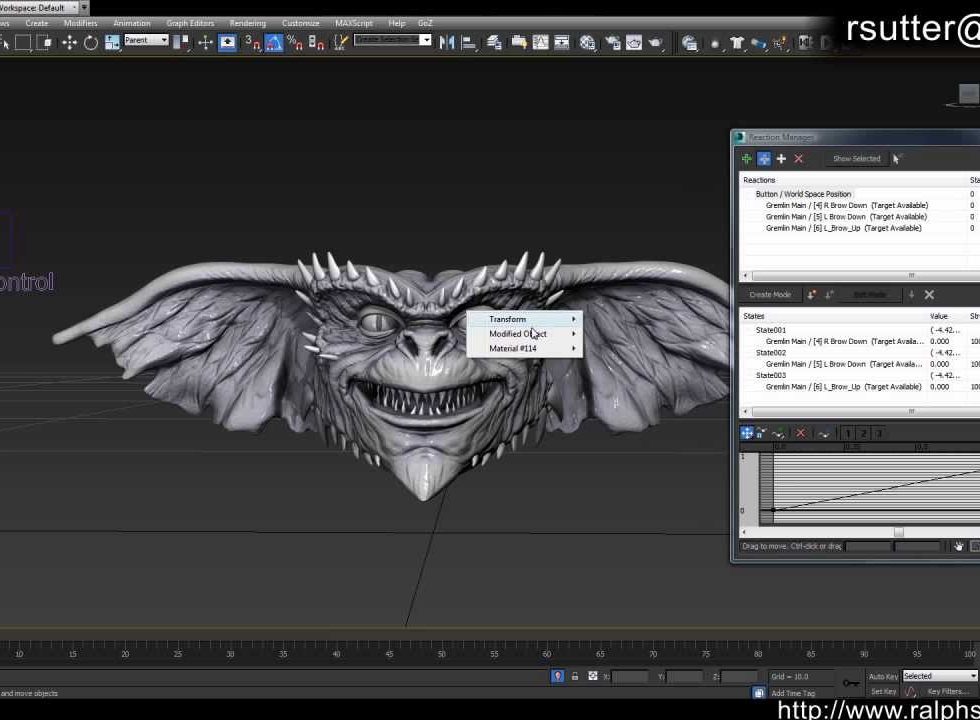This screenshot has width=980, height=720.
Task: Open the MAXScript menu
Action: click(x=354, y=23)
